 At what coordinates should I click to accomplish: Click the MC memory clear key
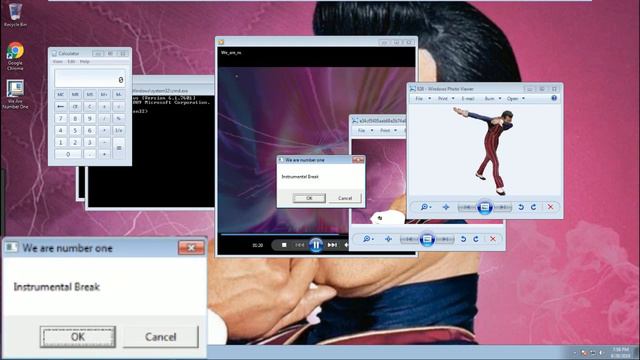point(60,95)
